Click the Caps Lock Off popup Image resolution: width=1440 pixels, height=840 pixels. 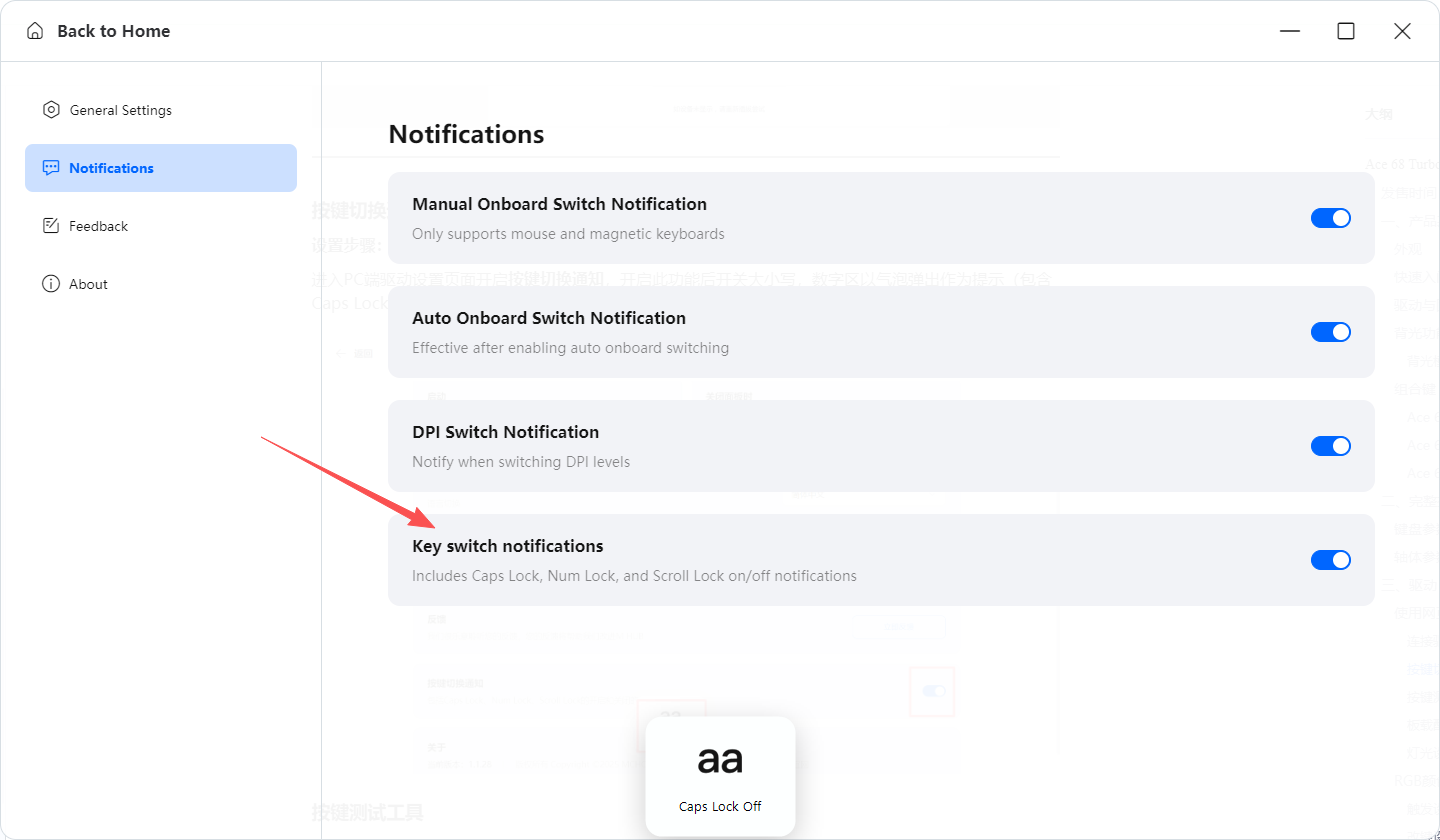click(720, 776)
